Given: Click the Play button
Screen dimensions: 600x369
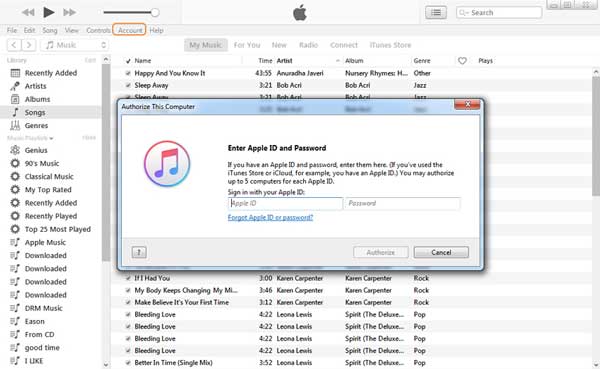Looking at the screenshot, I should [49, 12].
